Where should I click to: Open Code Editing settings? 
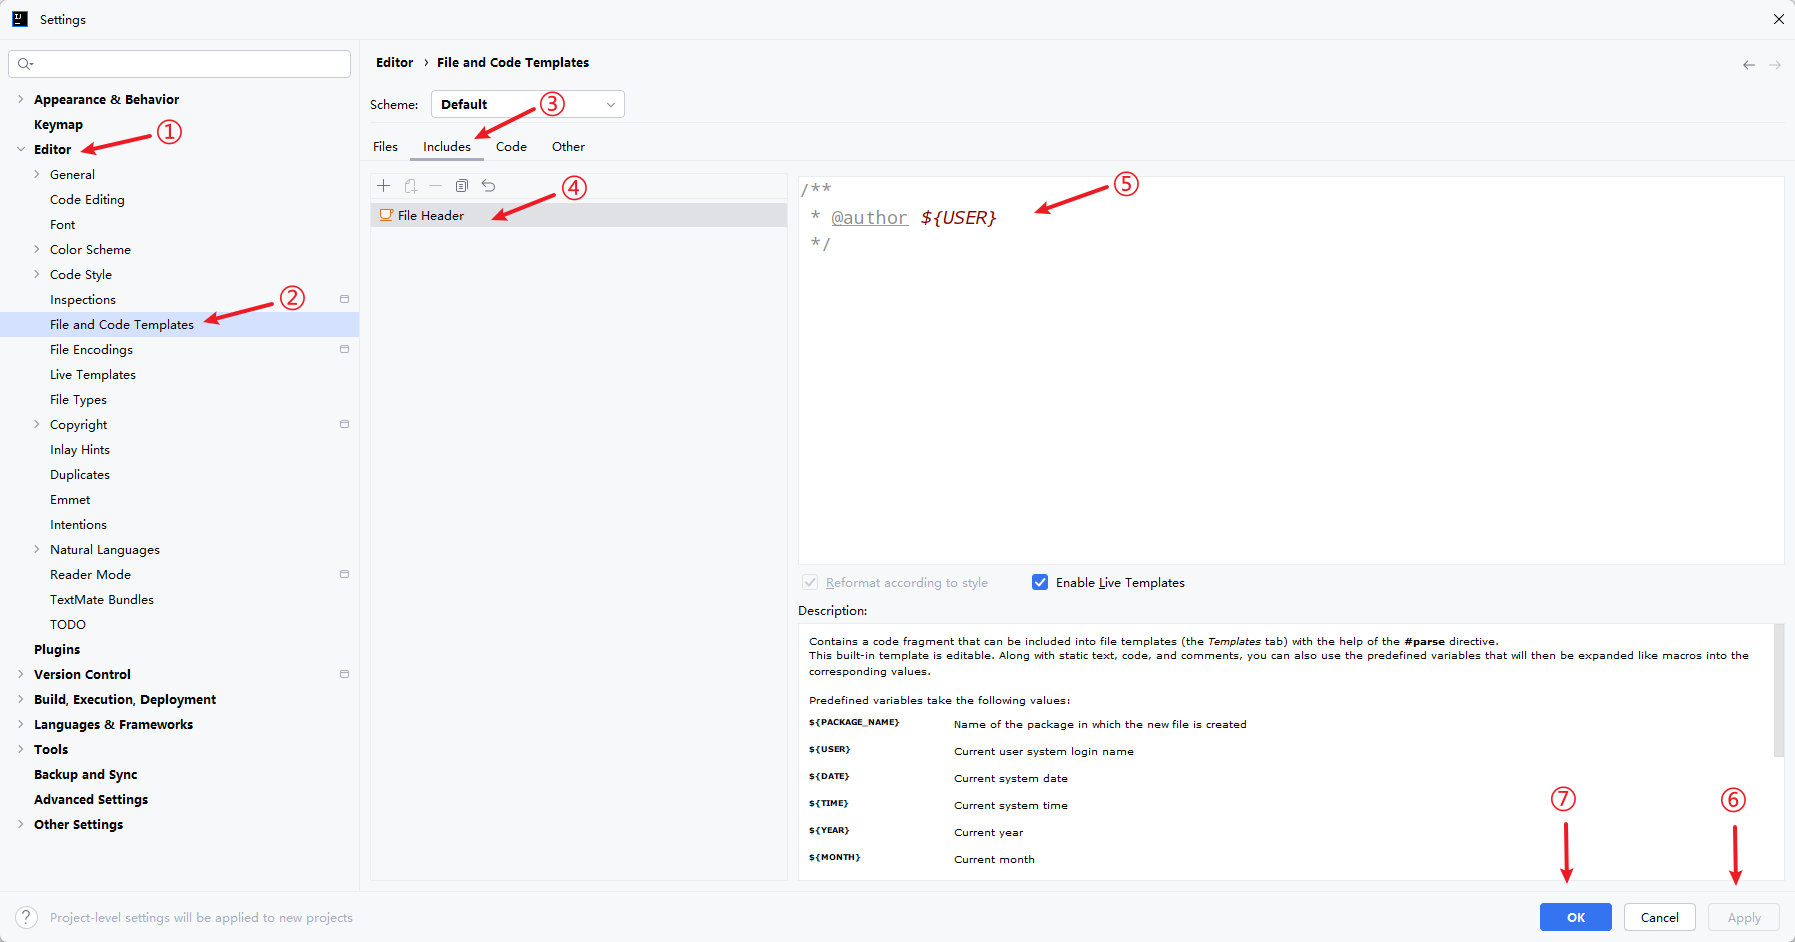pyautogui.click(x=87, y=199)
